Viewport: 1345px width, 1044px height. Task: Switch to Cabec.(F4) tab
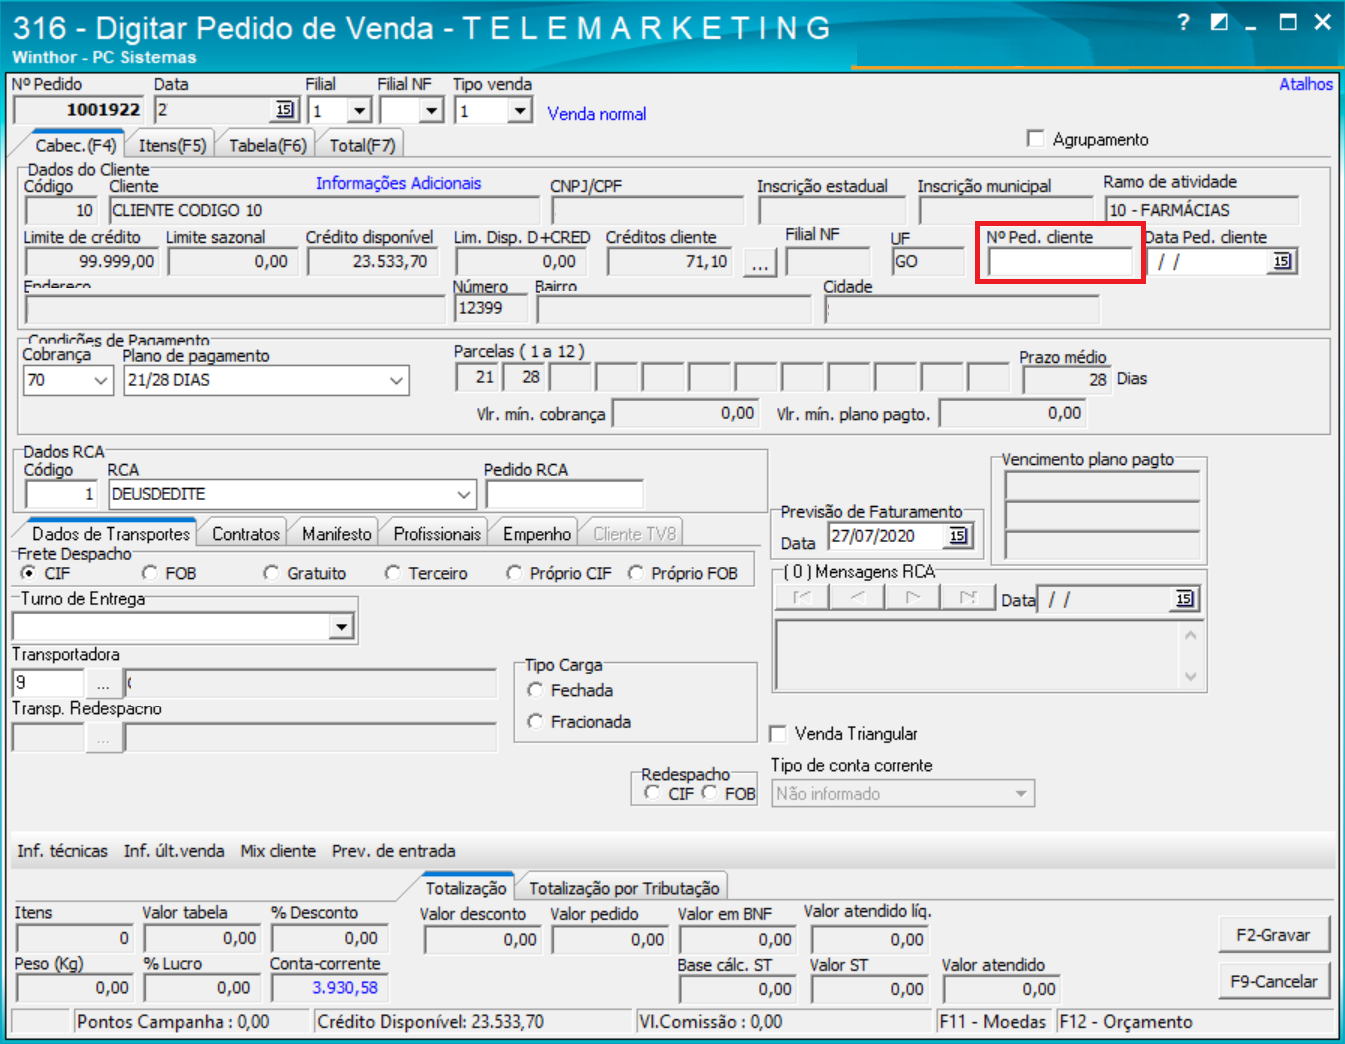tap(76, 145)
